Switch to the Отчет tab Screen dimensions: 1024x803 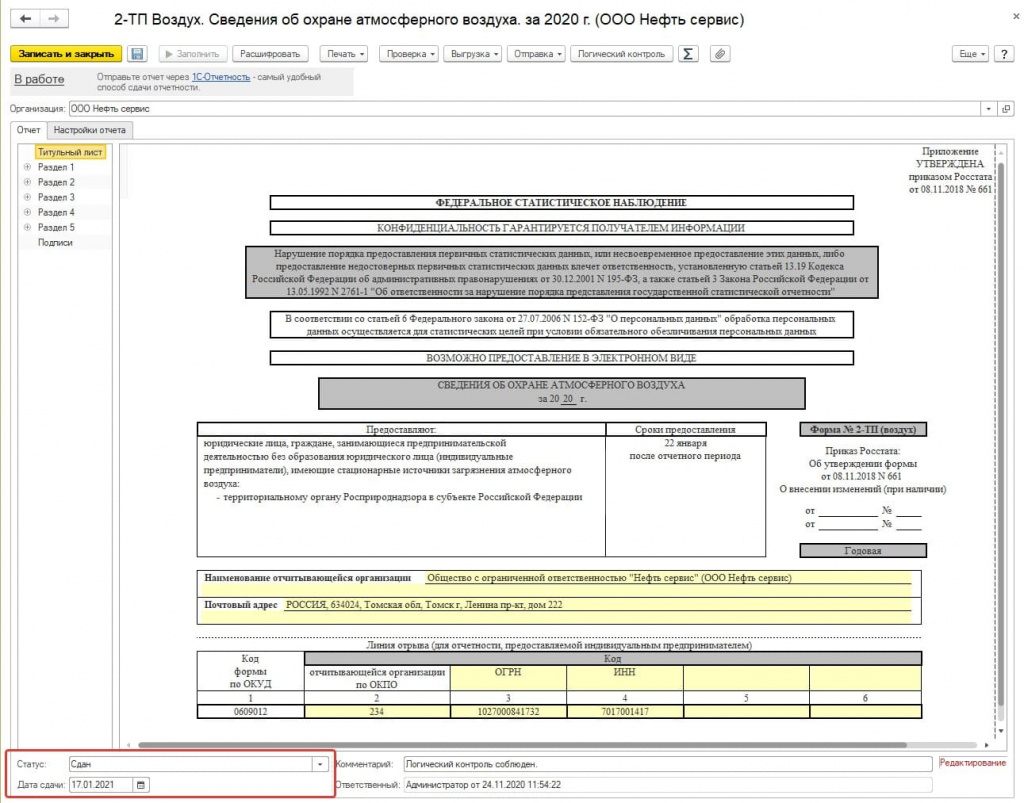[x=29, y=130]
